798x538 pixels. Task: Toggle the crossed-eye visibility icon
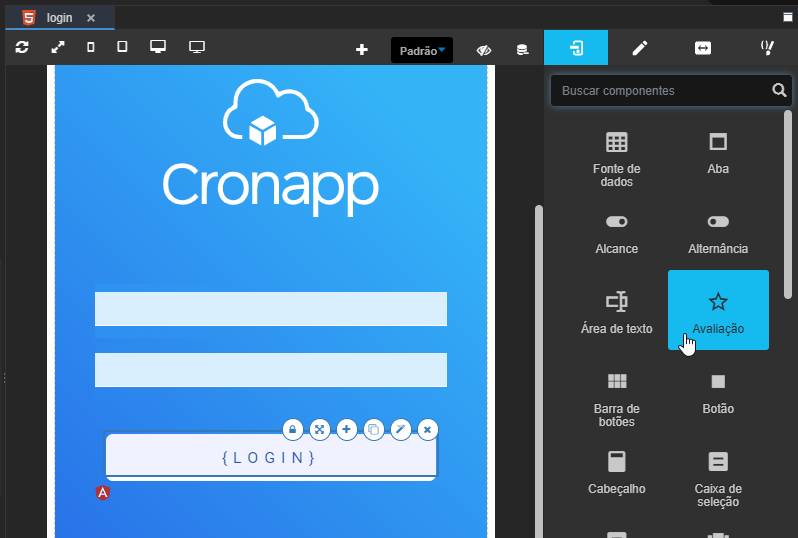483,50
